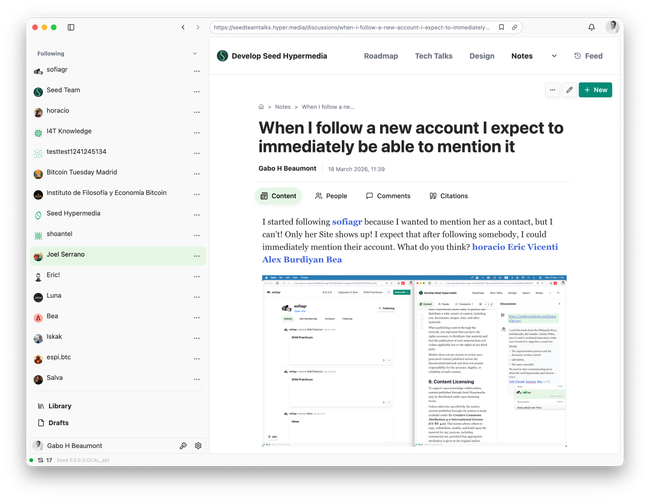Open the key icon beside Gabo H Beaumont
Viewport: 650px width, 501px height.
pos(183,445)
